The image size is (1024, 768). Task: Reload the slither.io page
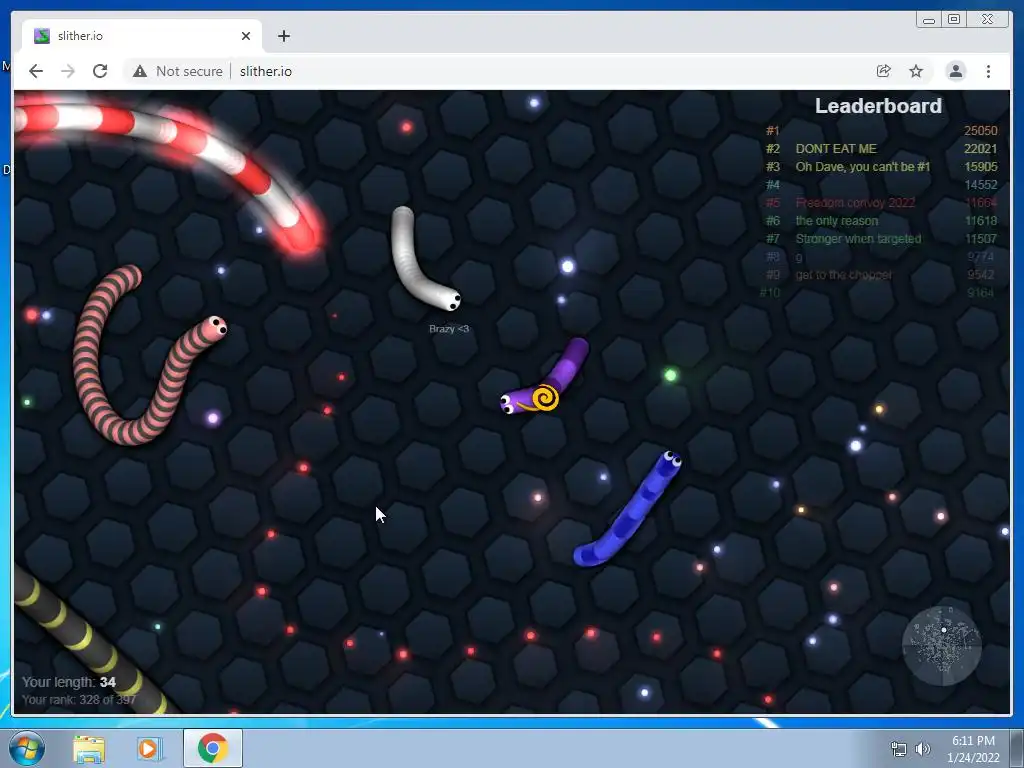100,71
